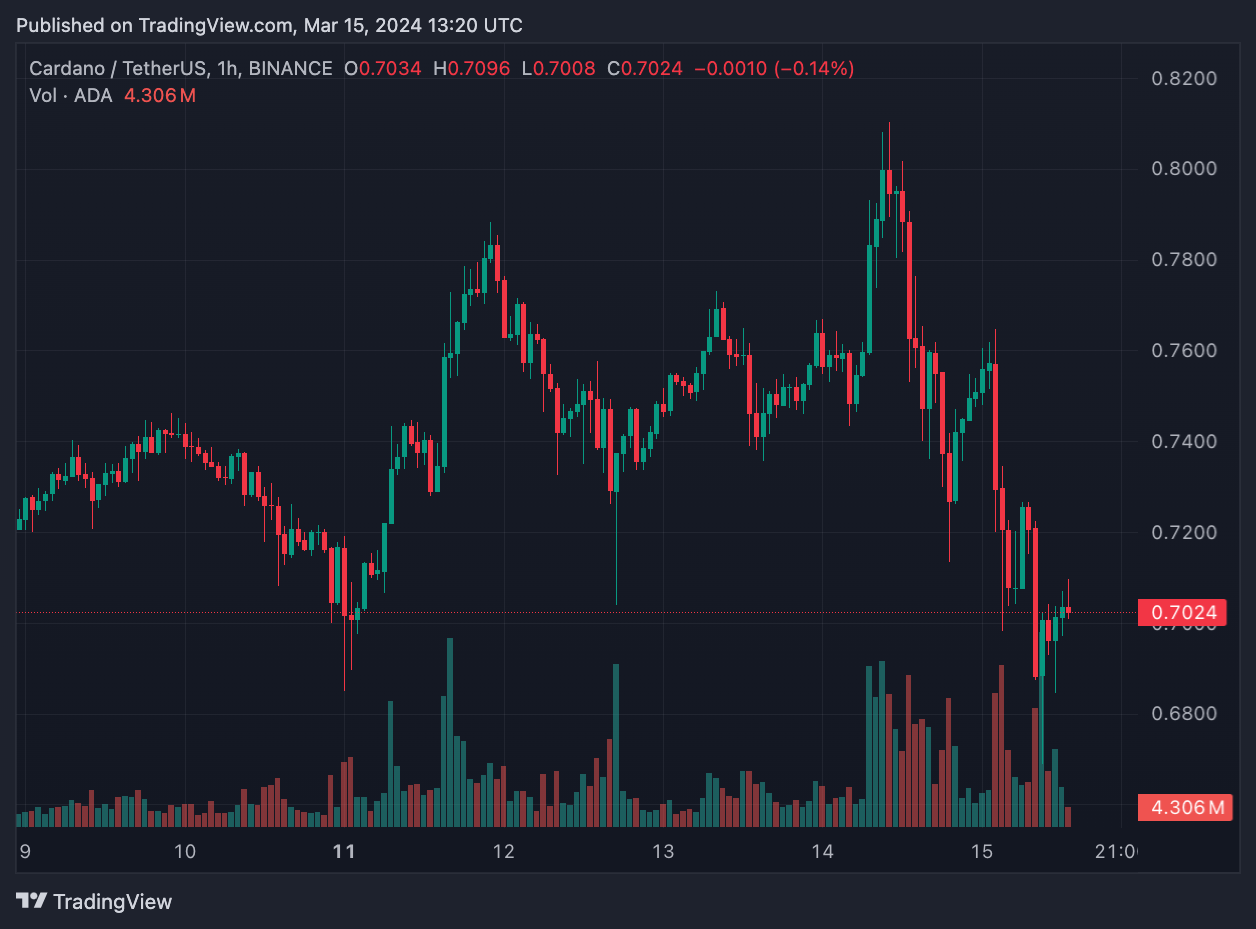Viewport: 1256px width, 929px height.
Task: Click the TradingView wordmark beside the logo
Action: tap(112, 902)
